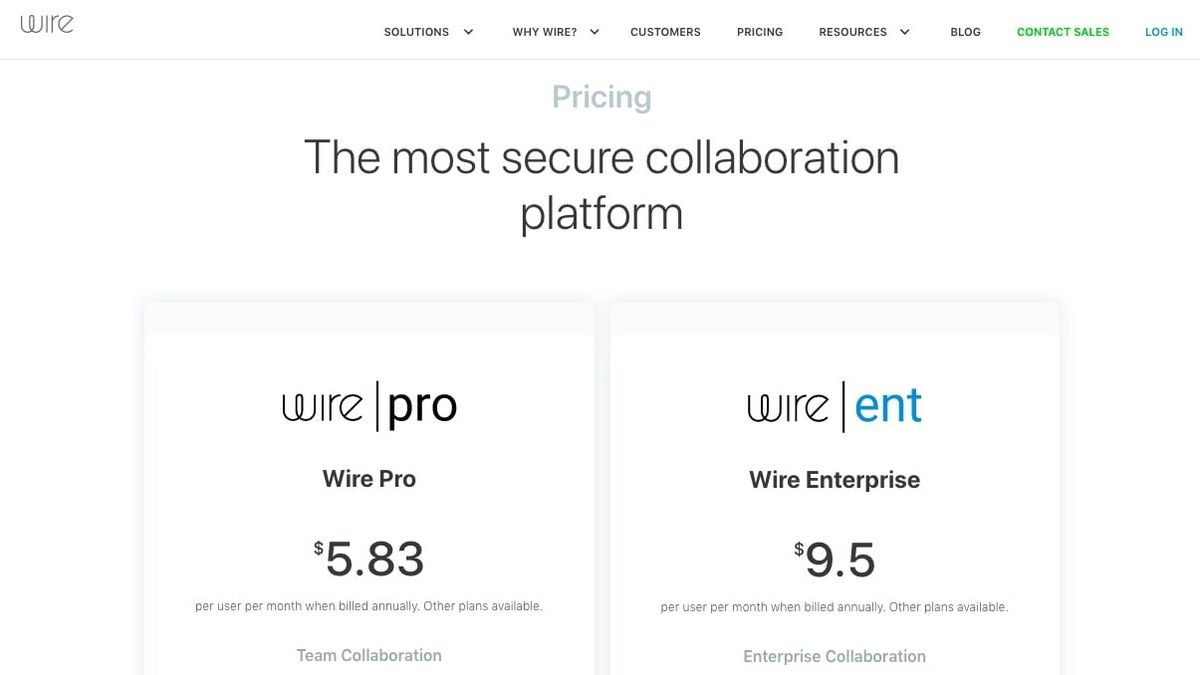Click the Enterprise Collaboration label

pyautogui.click(x=834, y=656)
